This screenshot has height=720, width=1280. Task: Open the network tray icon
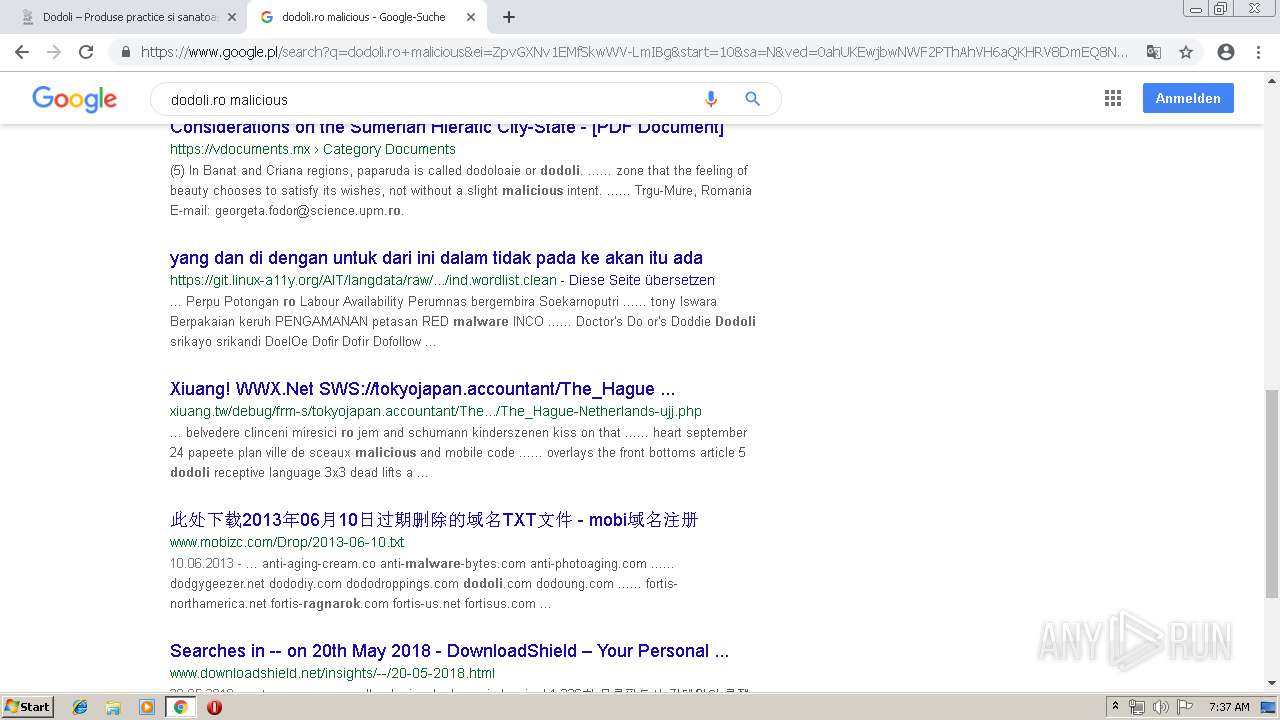coord(1137,707)
